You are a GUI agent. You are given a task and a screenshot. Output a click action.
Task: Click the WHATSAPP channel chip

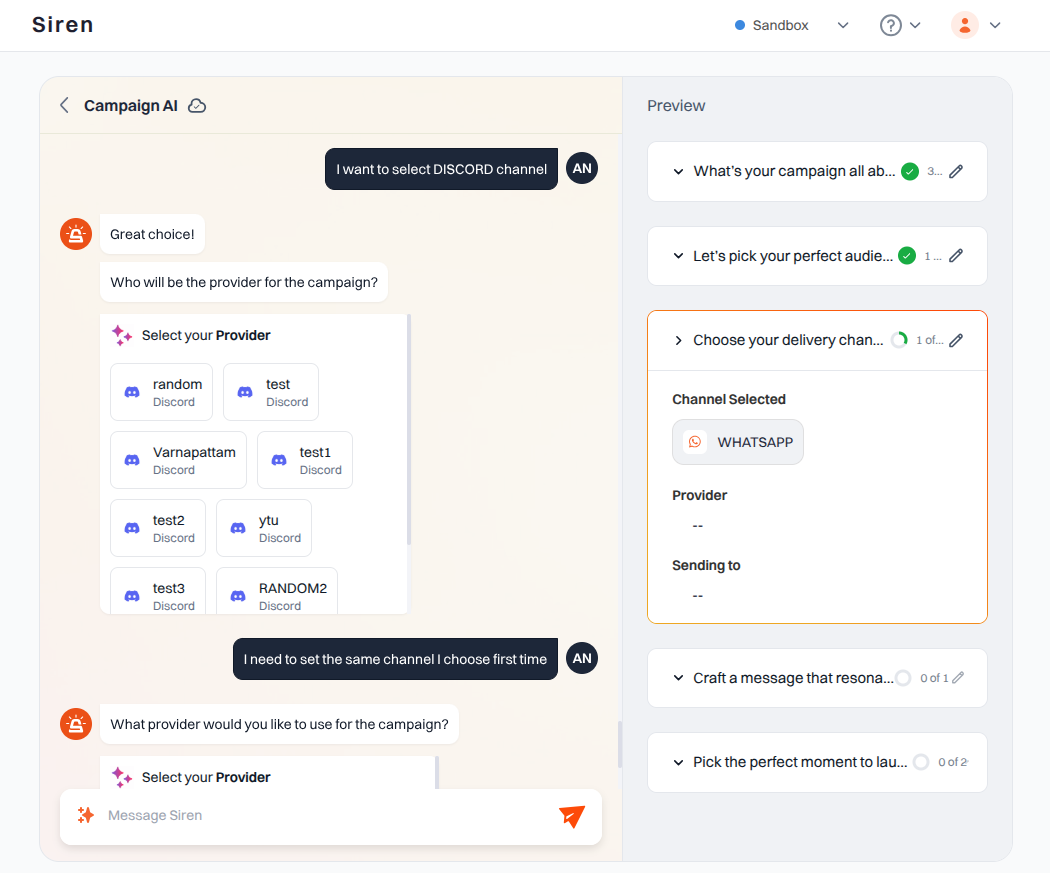[x=737, y=441]
